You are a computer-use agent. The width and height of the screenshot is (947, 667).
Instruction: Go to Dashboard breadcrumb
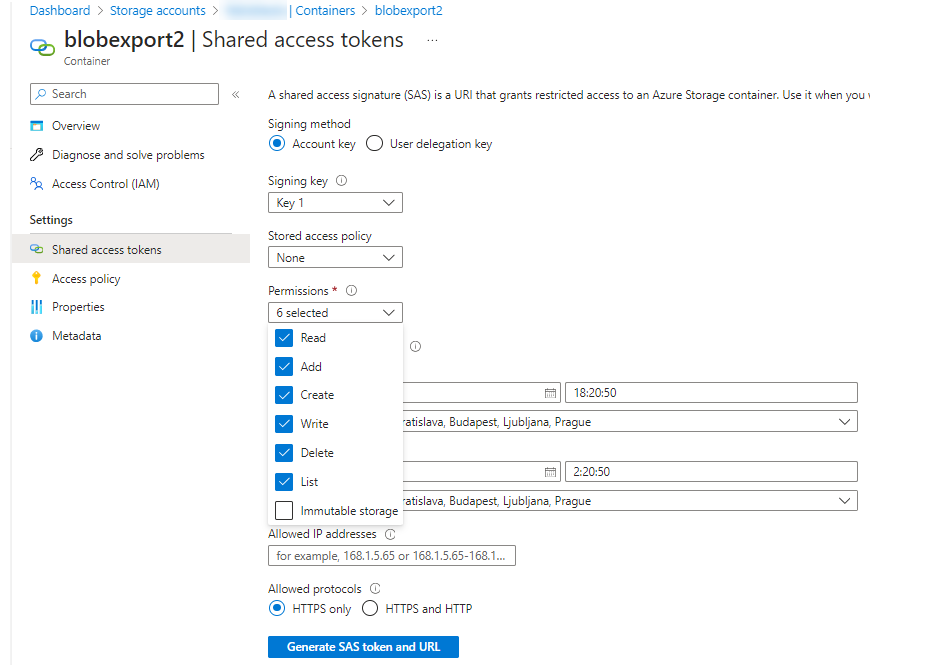[x=60, y=11]
